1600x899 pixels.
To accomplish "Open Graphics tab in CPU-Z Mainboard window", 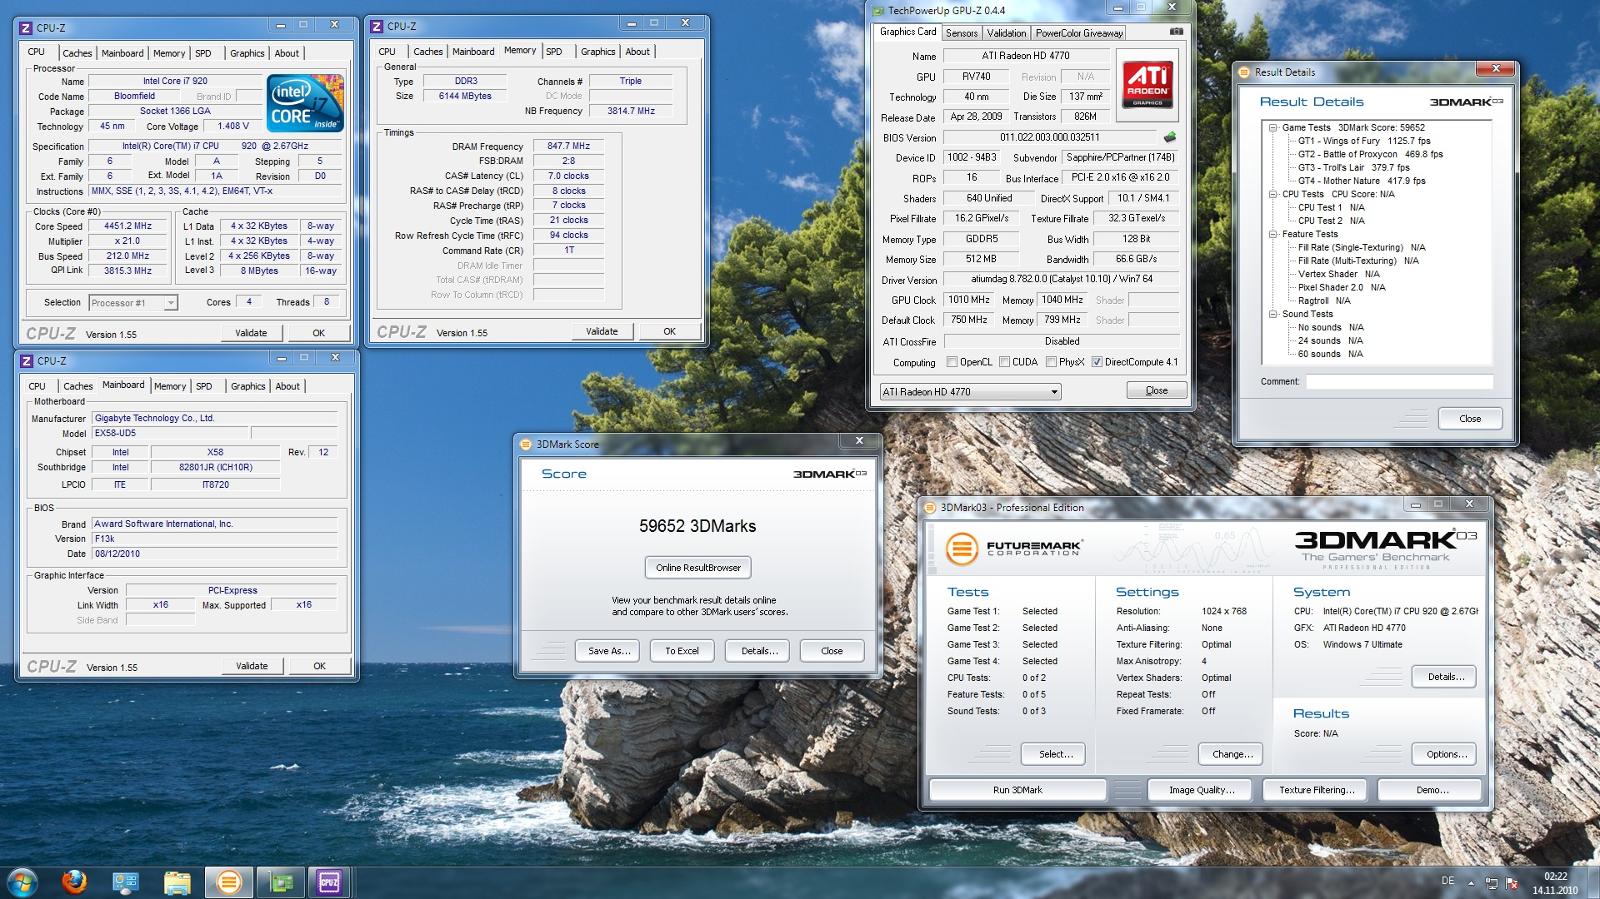I will (248, 386).
